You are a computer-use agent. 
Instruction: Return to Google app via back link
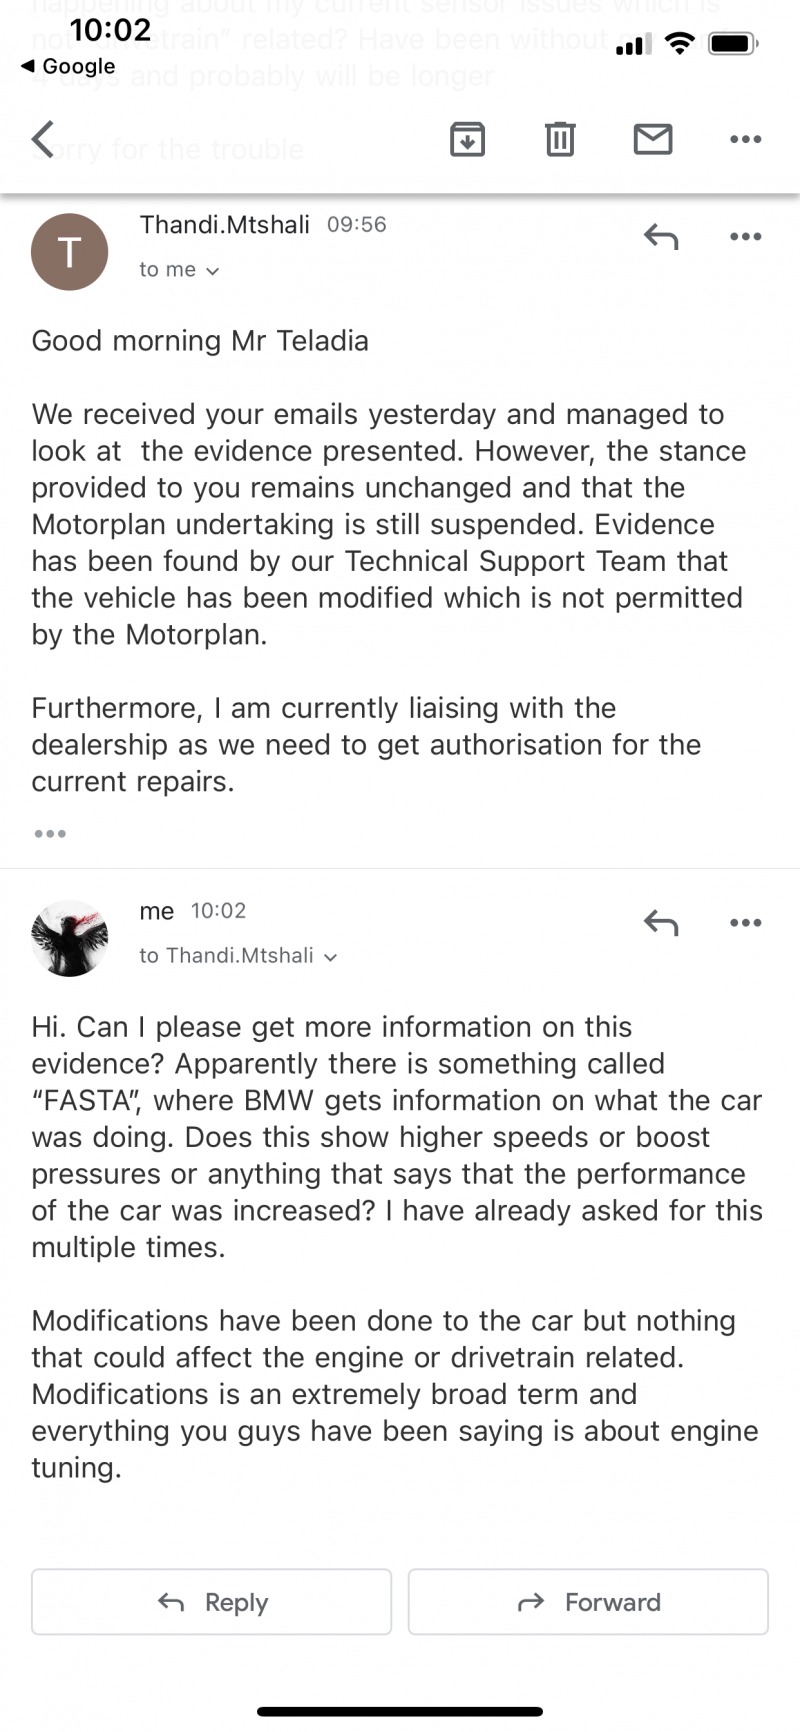coord(68,66)
